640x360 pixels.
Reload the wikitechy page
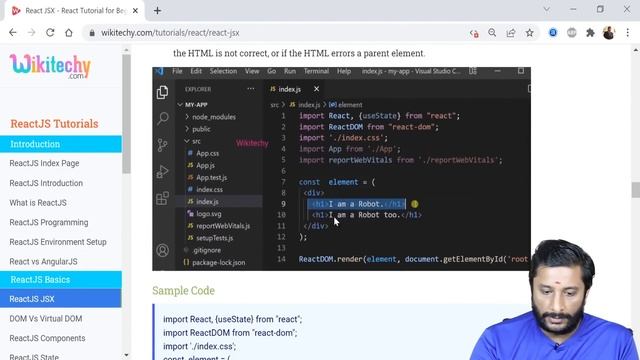click(x=50, y=33)
